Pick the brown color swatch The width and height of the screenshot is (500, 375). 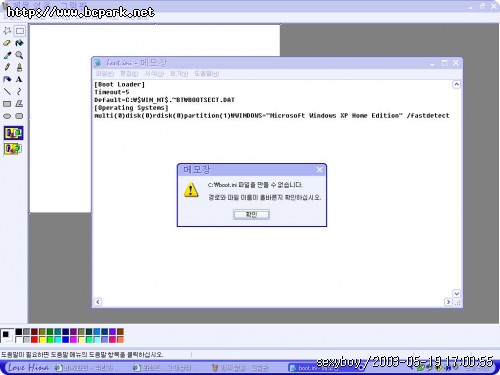tap(120, 332)
